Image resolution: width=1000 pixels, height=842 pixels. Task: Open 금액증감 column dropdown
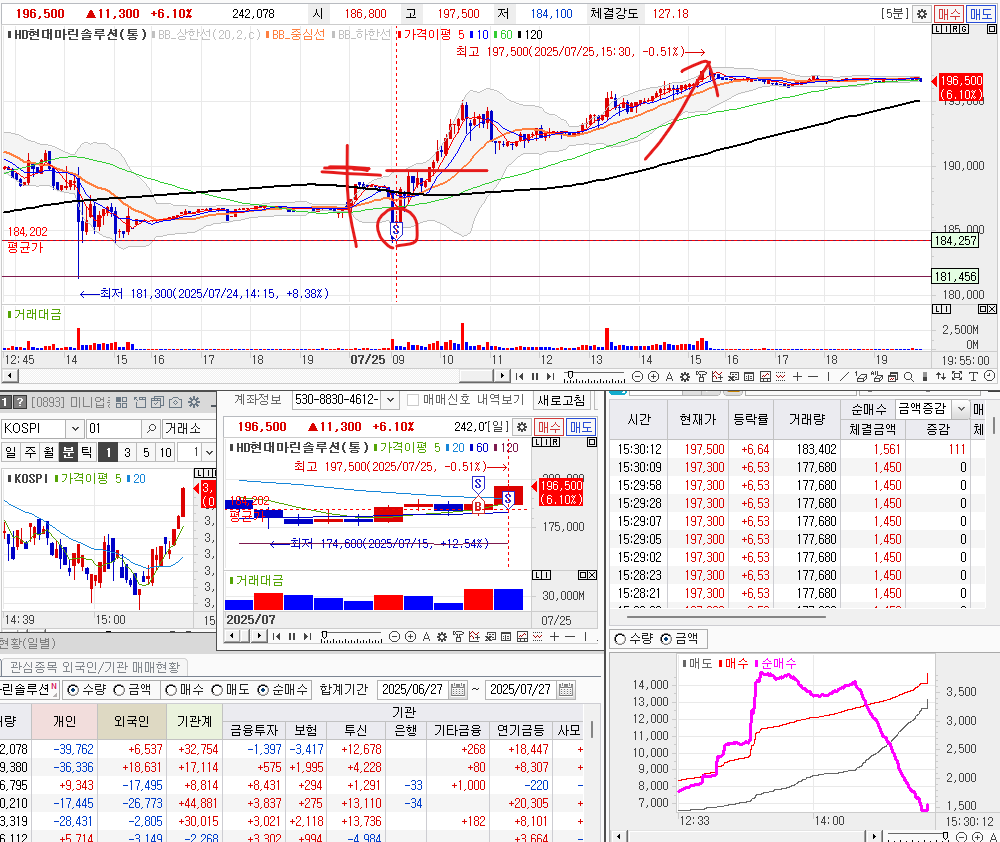tap(960, 408)
